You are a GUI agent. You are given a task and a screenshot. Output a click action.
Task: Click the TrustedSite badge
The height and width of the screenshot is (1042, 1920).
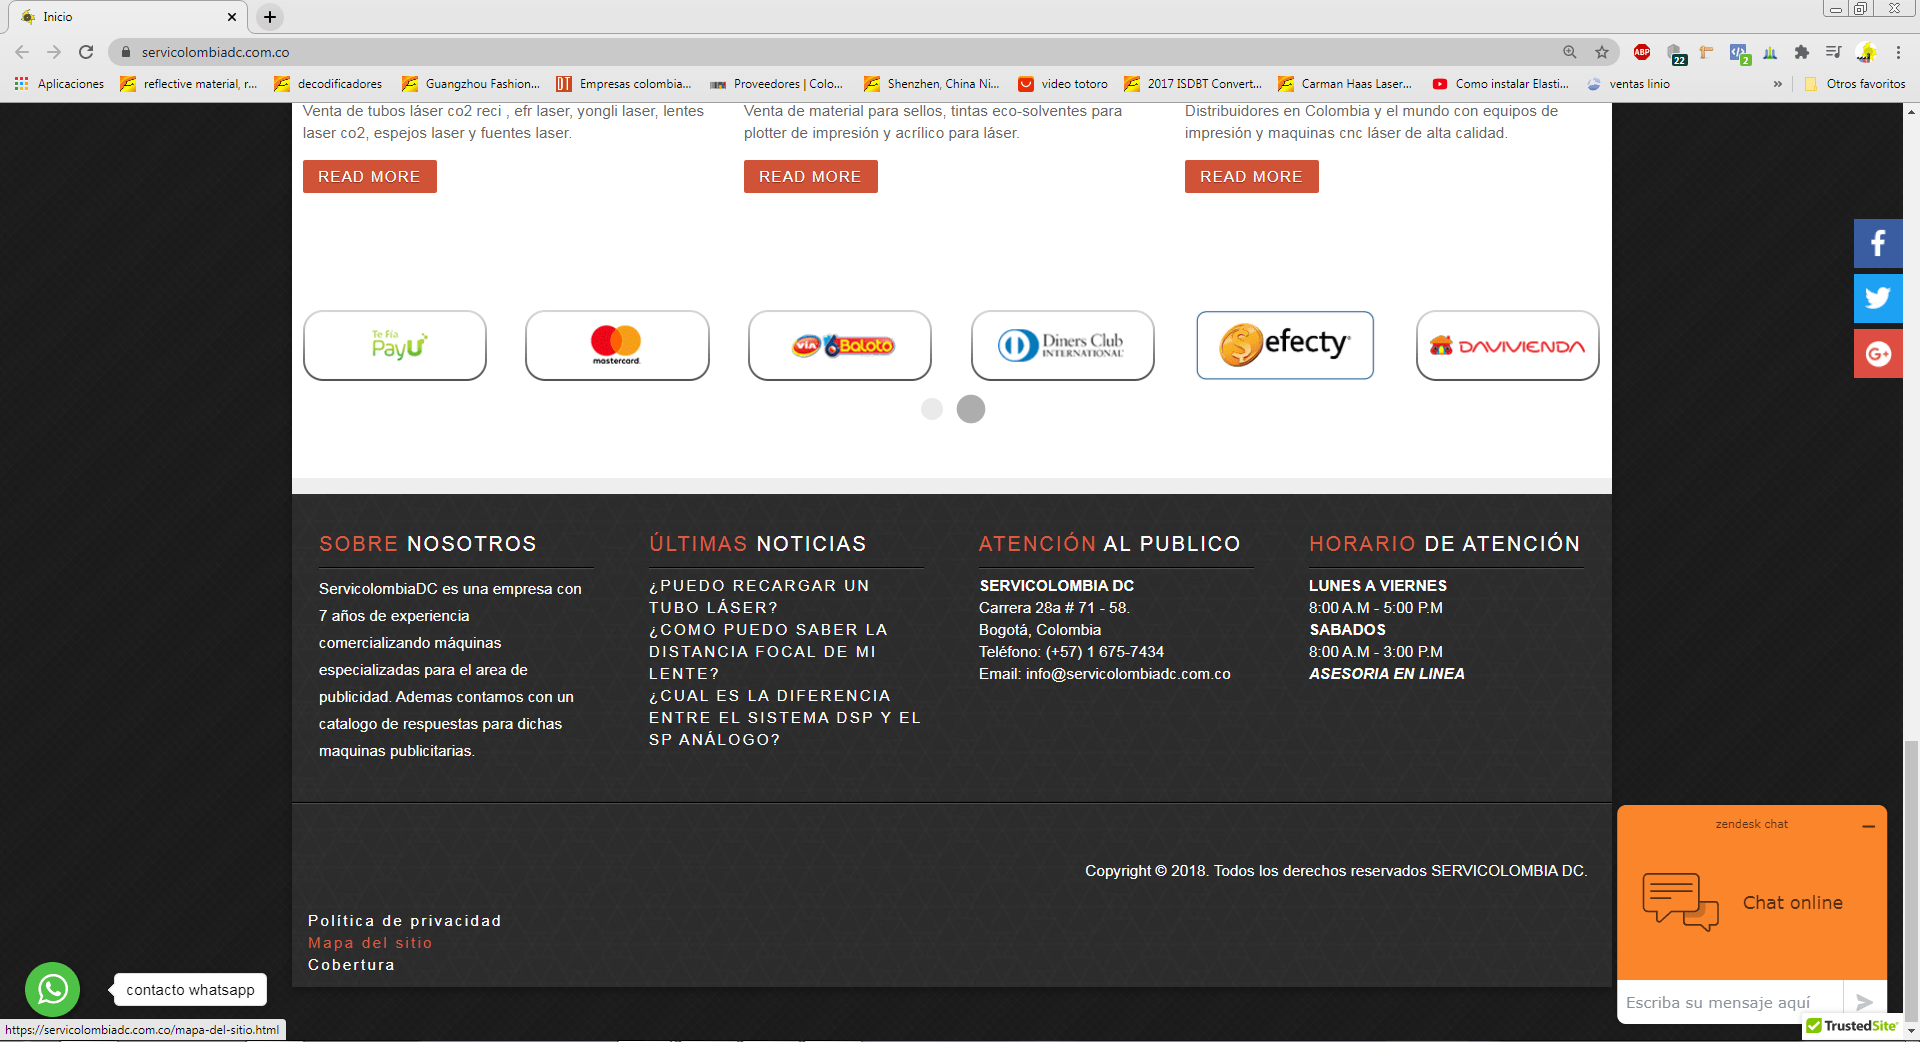coord(1852,1026)
